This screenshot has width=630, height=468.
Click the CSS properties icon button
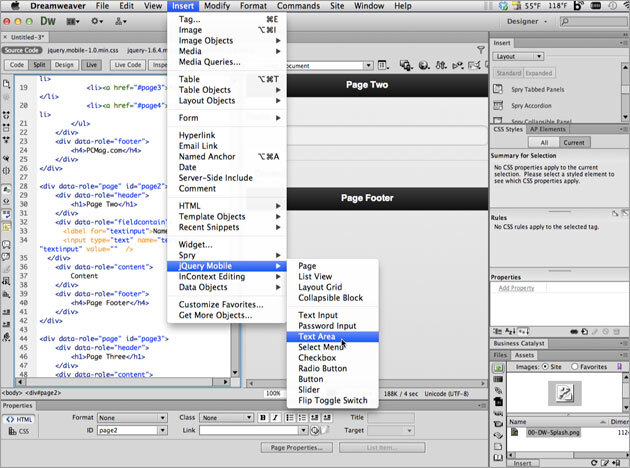18,431
